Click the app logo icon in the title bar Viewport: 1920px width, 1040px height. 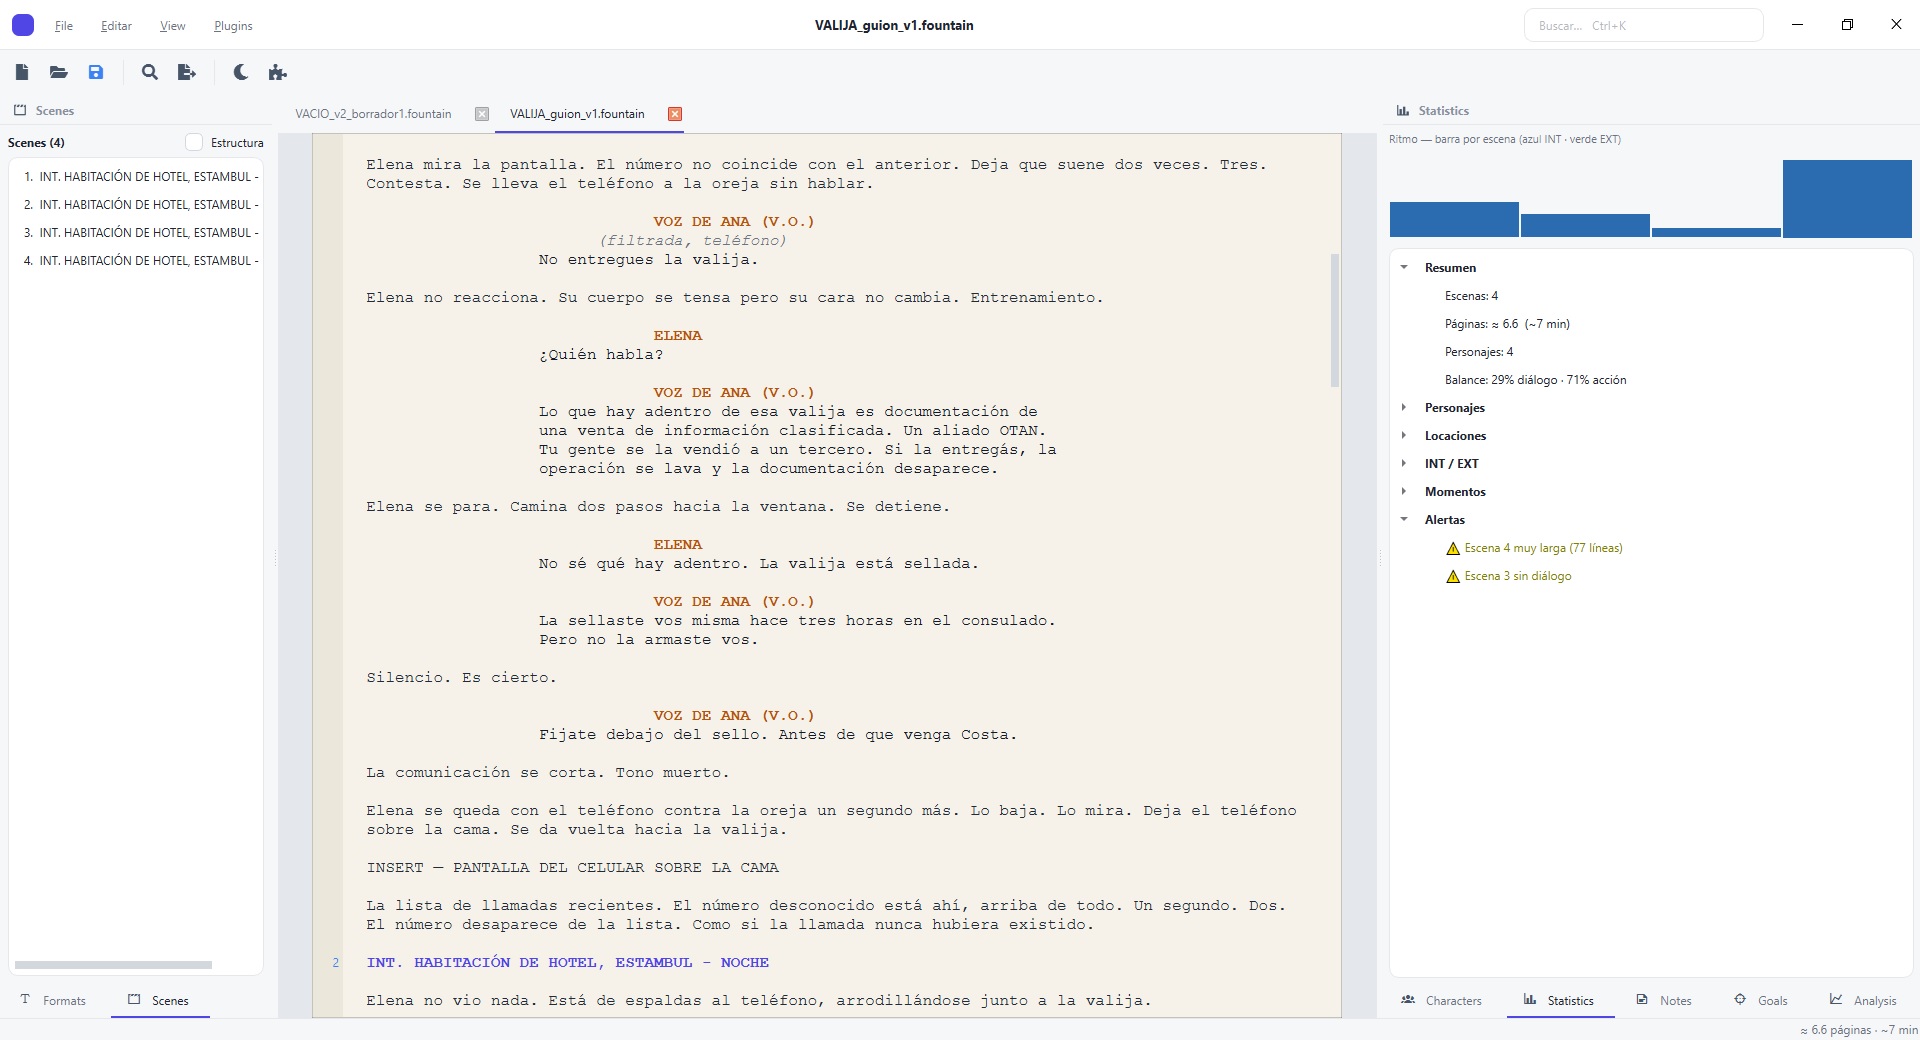(x=23, y=25)
